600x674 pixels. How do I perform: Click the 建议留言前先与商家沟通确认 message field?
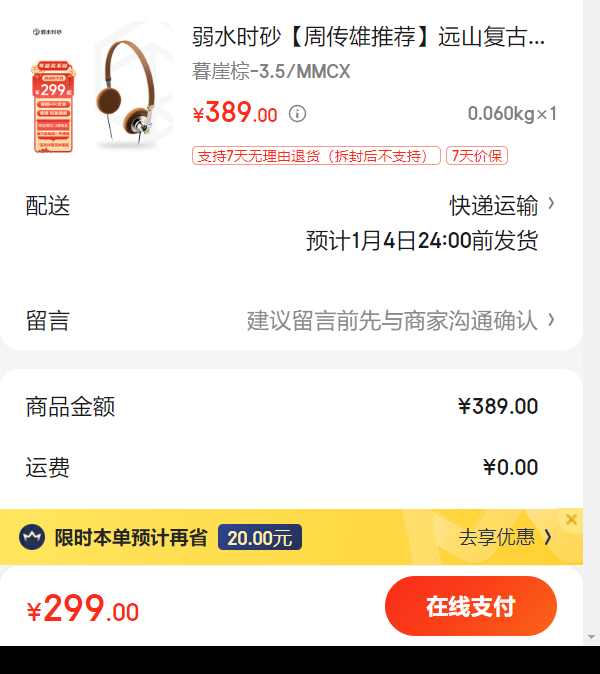click(392, 321)
